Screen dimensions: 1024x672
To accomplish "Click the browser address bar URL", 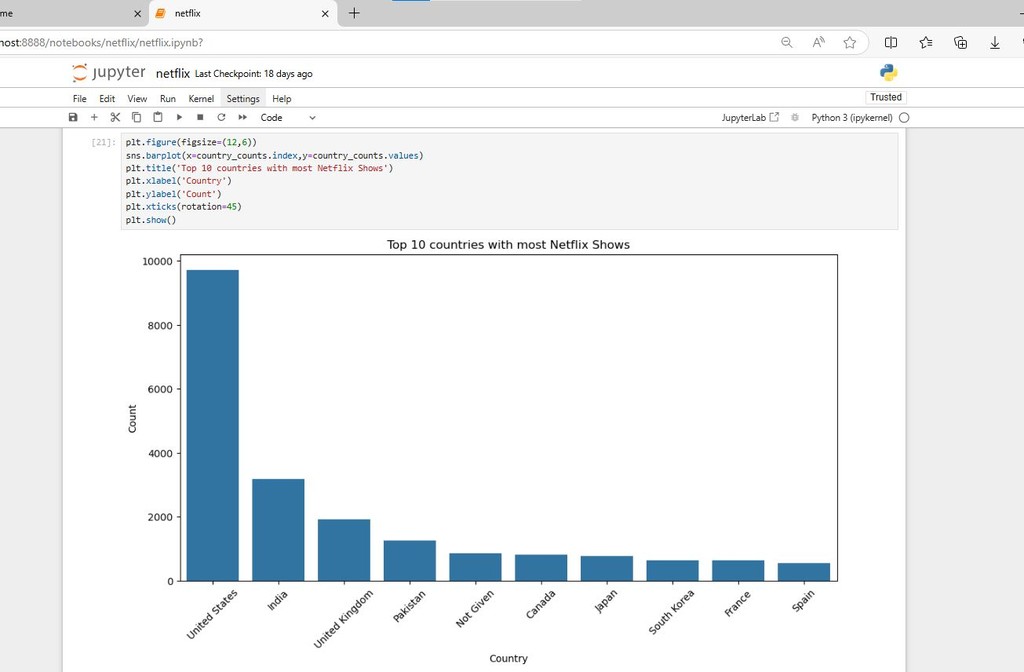I will [x=102, y=42].
